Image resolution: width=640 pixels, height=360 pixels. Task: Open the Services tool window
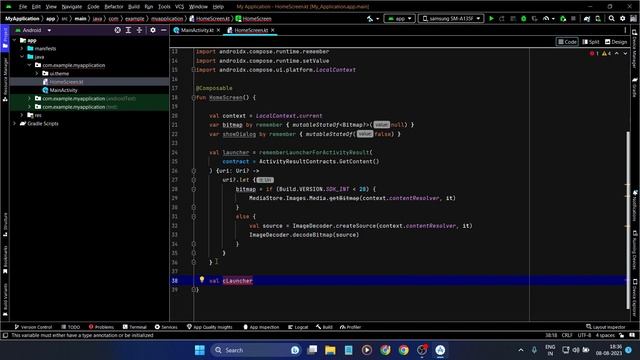(166, 327)
